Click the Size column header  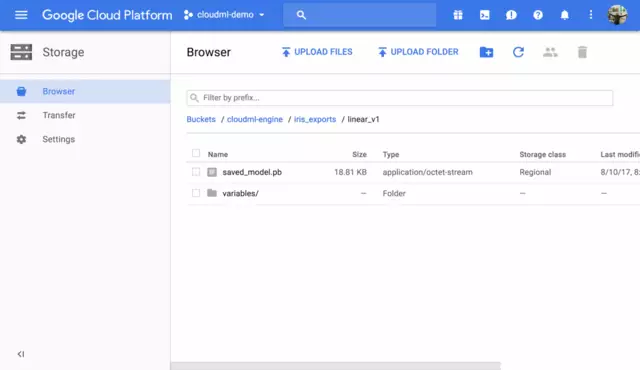point(359,155)
